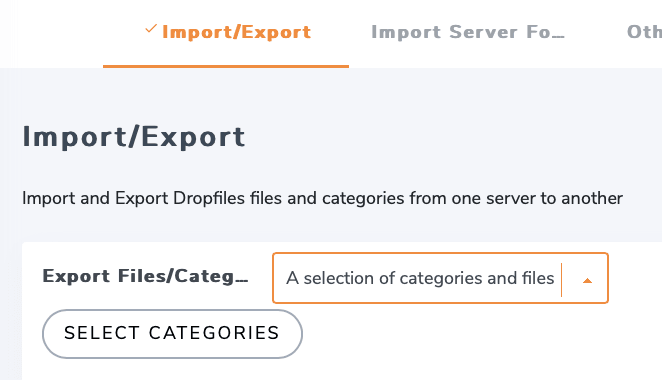Click the word 'SELECT' on the rounded button
The image size is (662, 380).
[x=101, y=333]
